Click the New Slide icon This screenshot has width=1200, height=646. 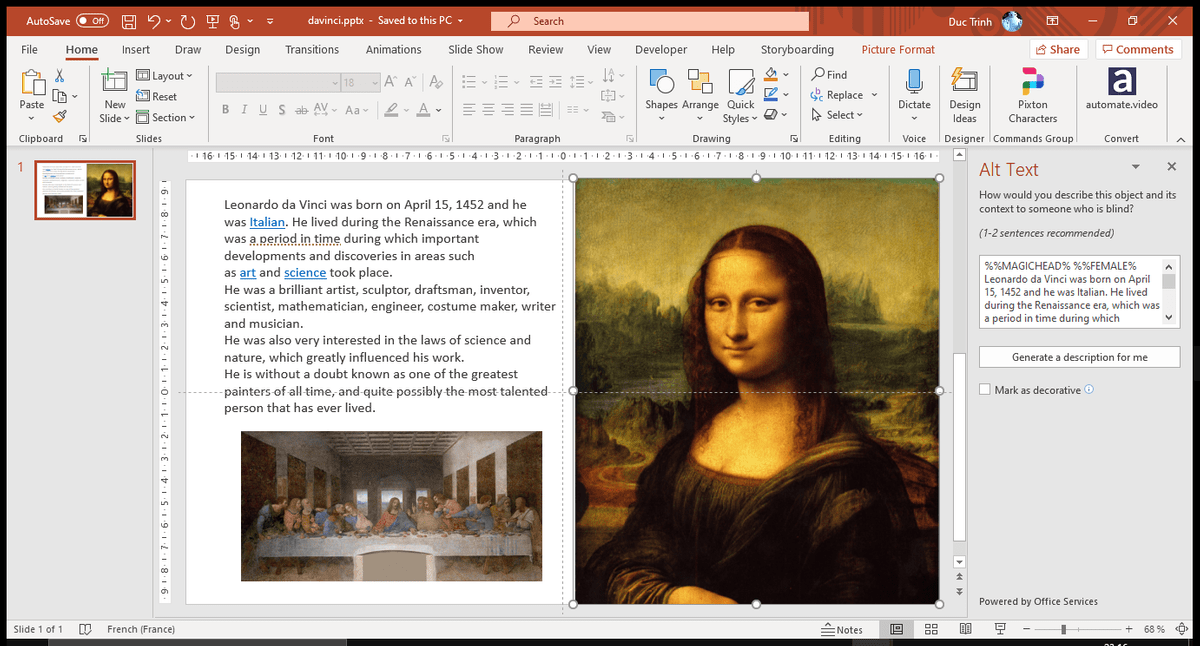(x=115, y=82)
